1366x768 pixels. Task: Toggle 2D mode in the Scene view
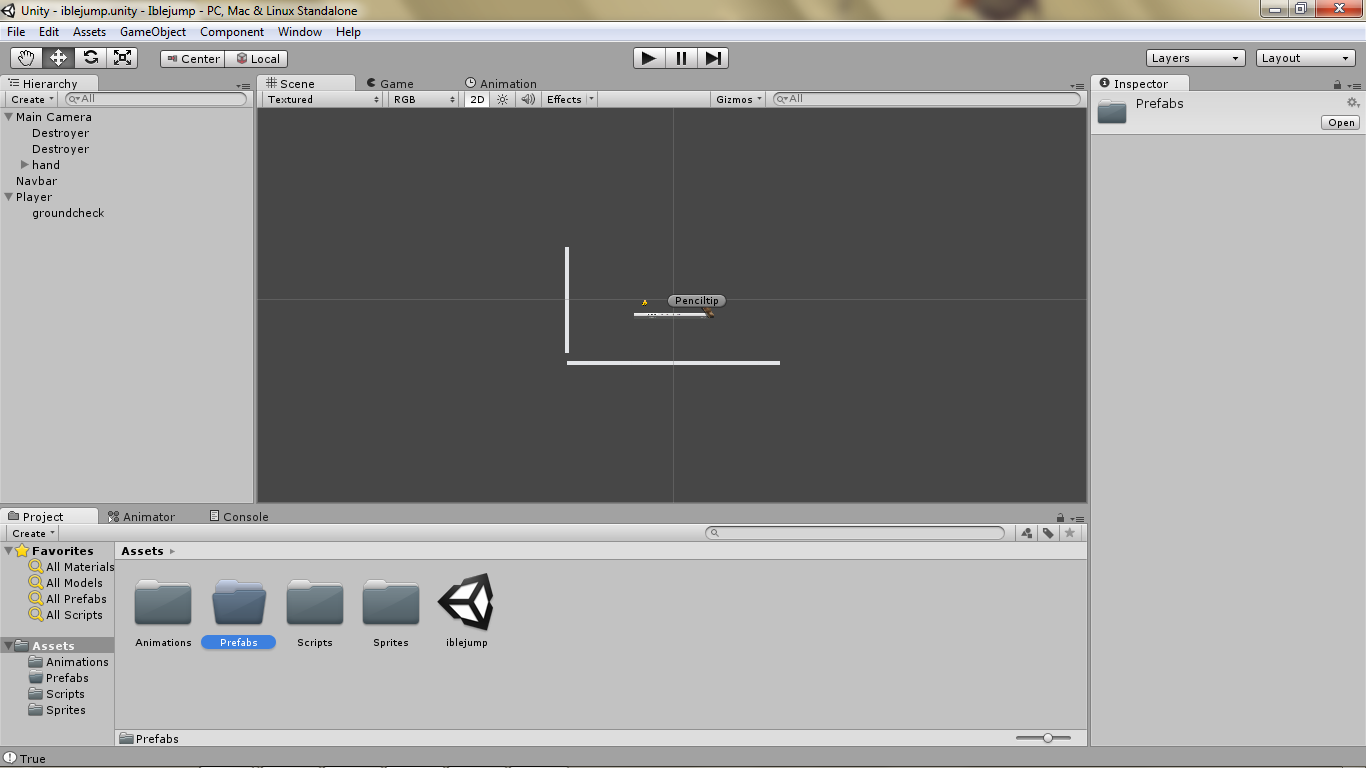(477, 99)
